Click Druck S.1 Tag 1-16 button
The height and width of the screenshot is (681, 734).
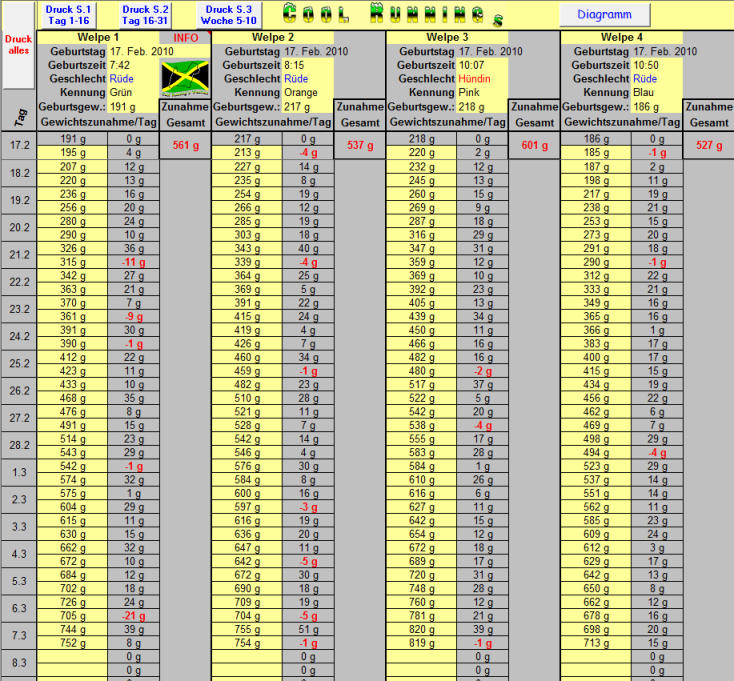(x=67, y=14)
